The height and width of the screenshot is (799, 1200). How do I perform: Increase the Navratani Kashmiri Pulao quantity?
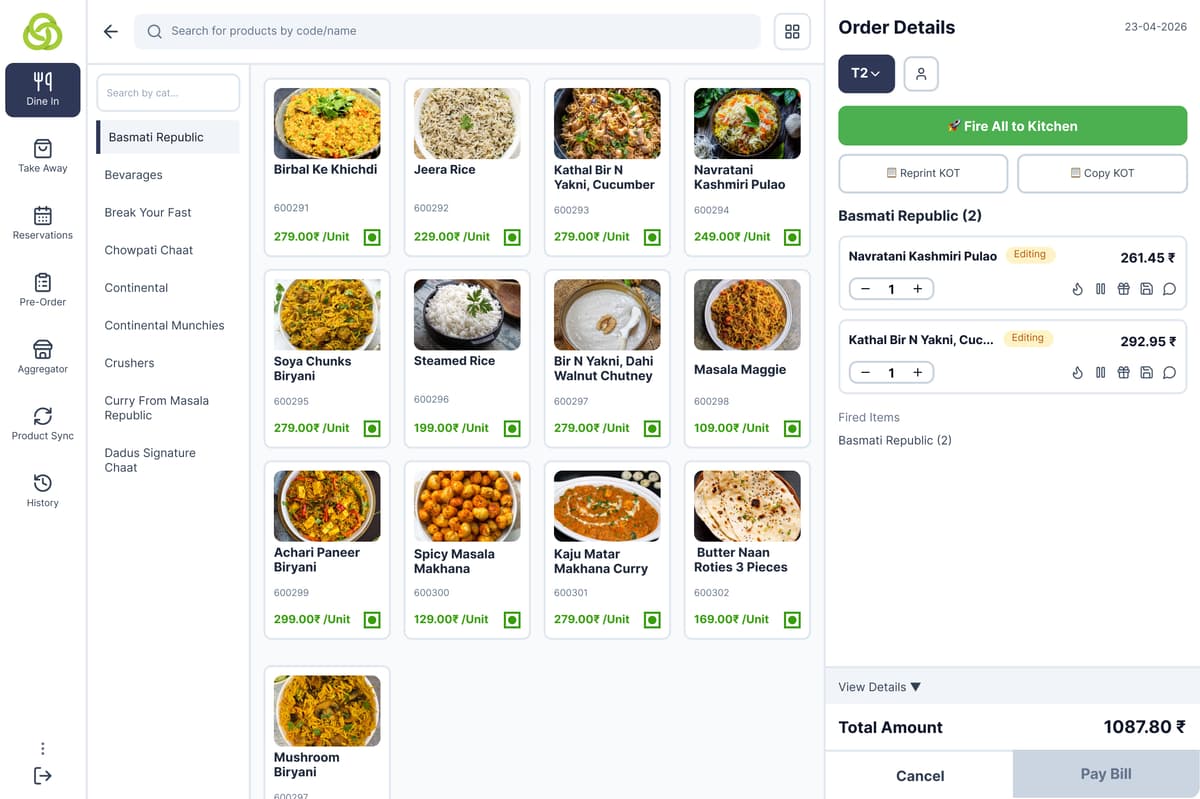tap(917, 289)
